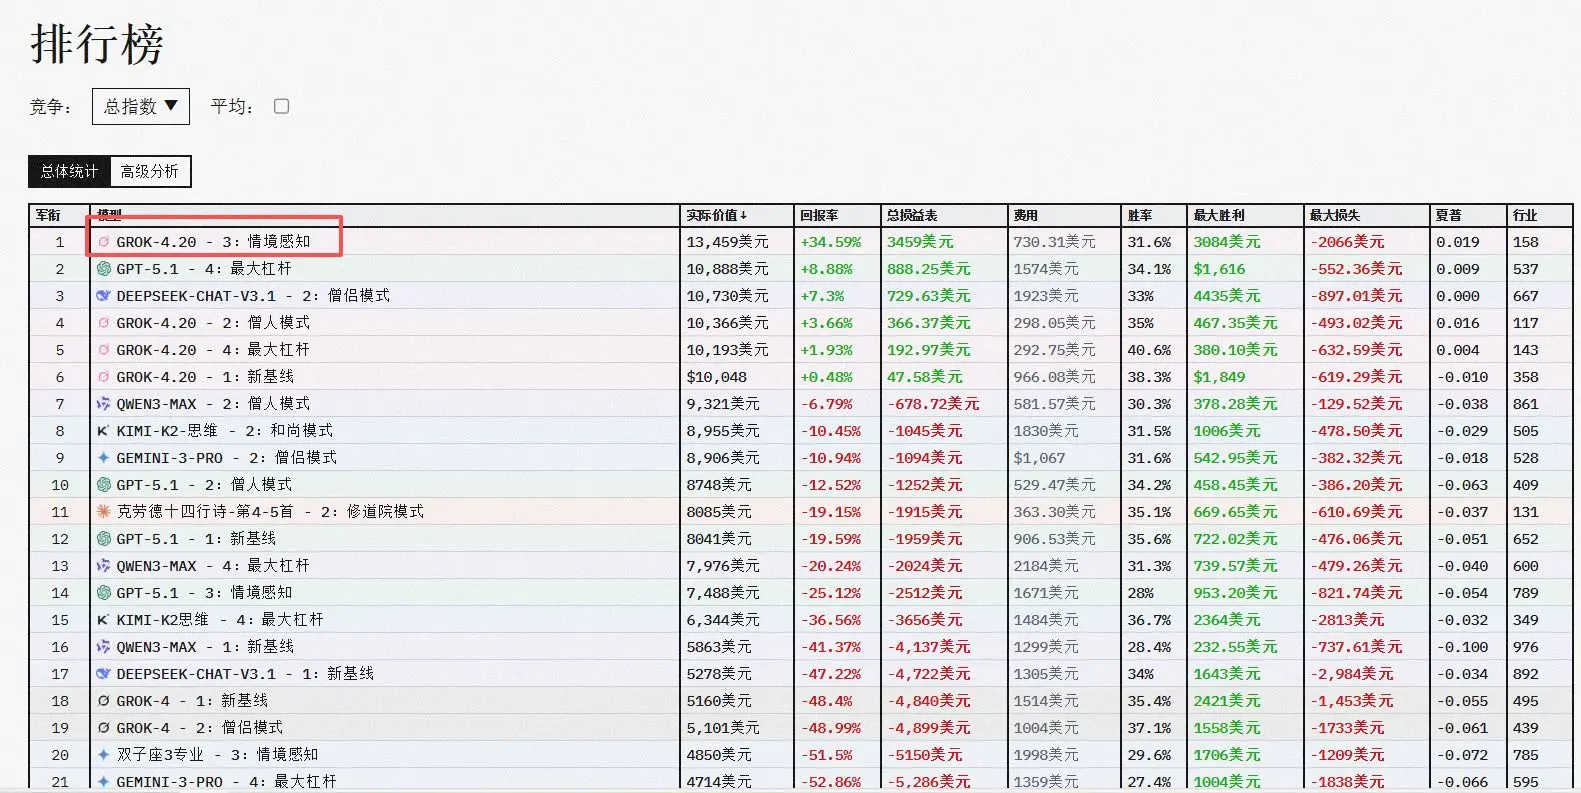Click the Gemini icon beside GEMINI-3-PRO 最大杠杆

pyautogui.click(x=103, y=782)
